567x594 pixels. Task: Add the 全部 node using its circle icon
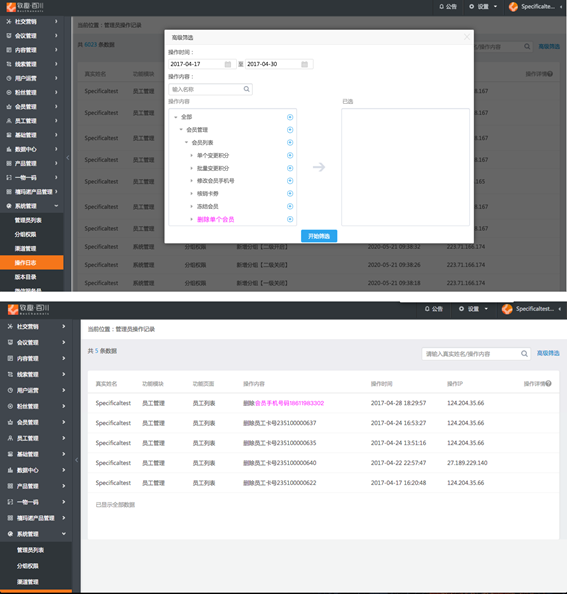[x=290, y=117]
